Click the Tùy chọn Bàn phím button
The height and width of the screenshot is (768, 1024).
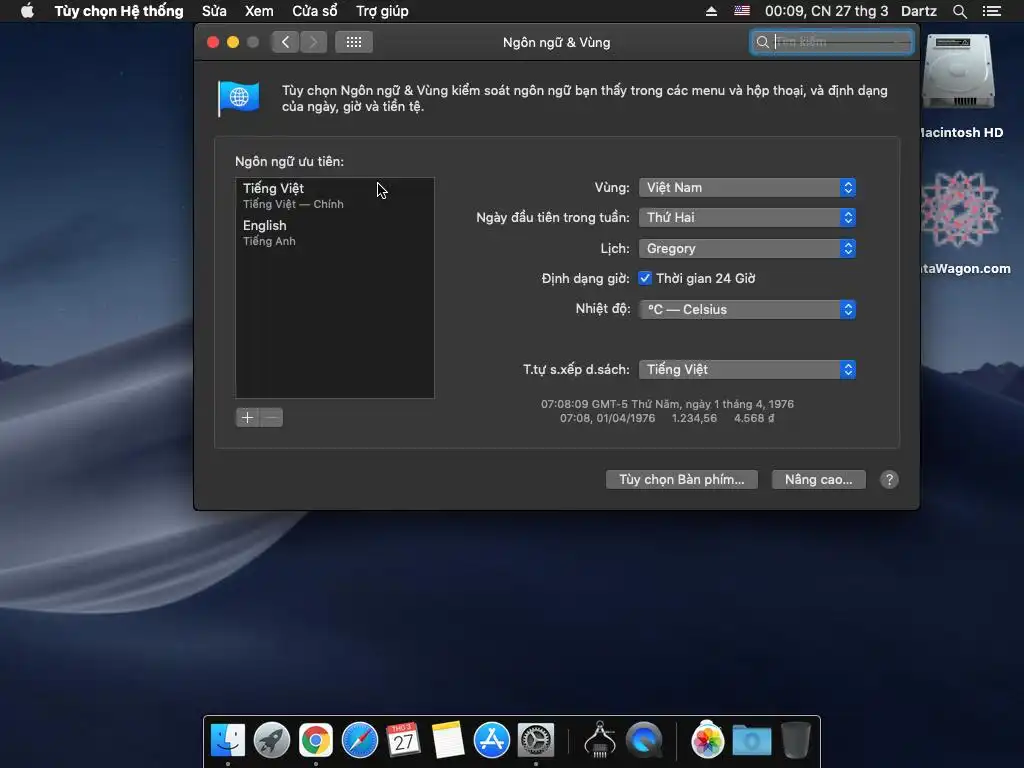682,480
